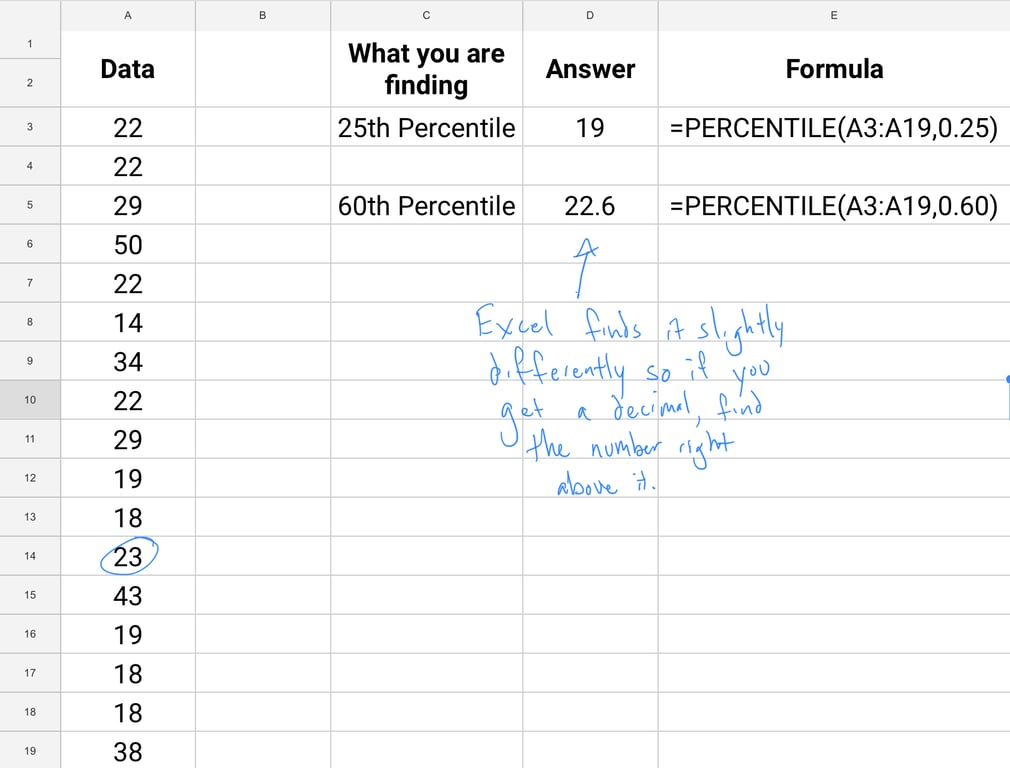The image size is (1010, 768).
Task: Click the answer cell showing 19
Action: coord(590,128)
